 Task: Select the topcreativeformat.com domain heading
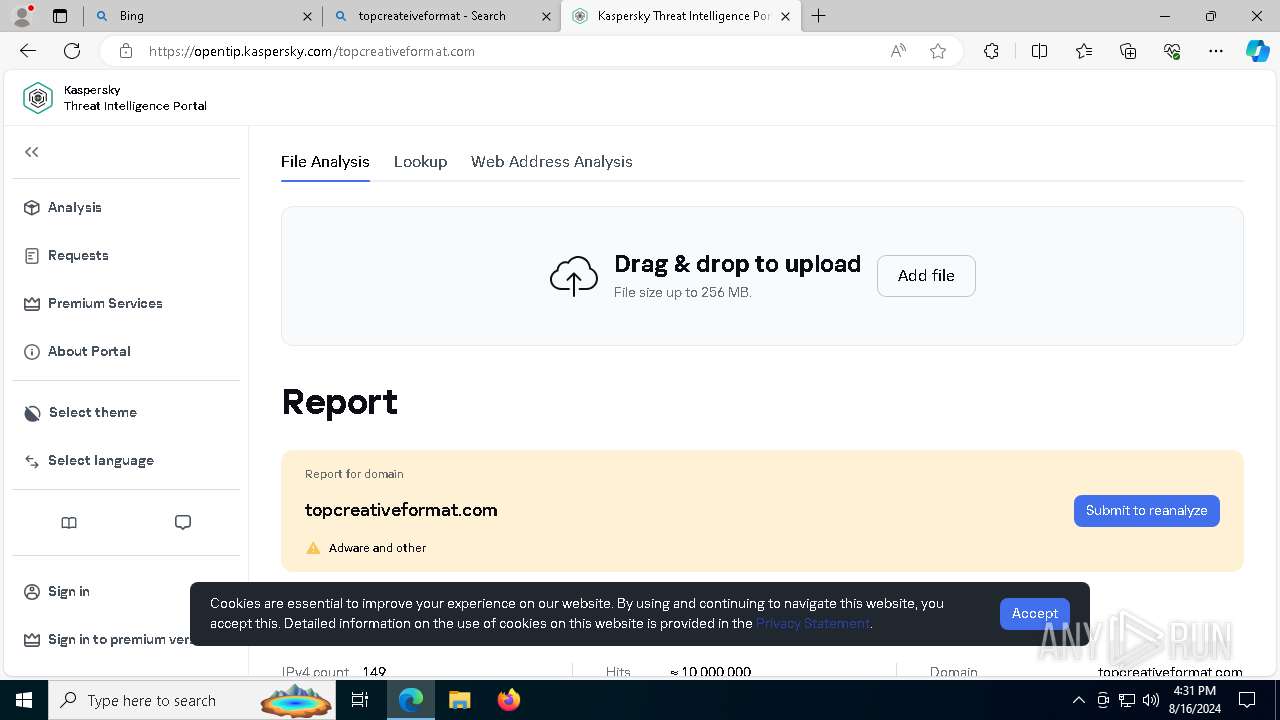pyautogui.click(x=401, y=510)
